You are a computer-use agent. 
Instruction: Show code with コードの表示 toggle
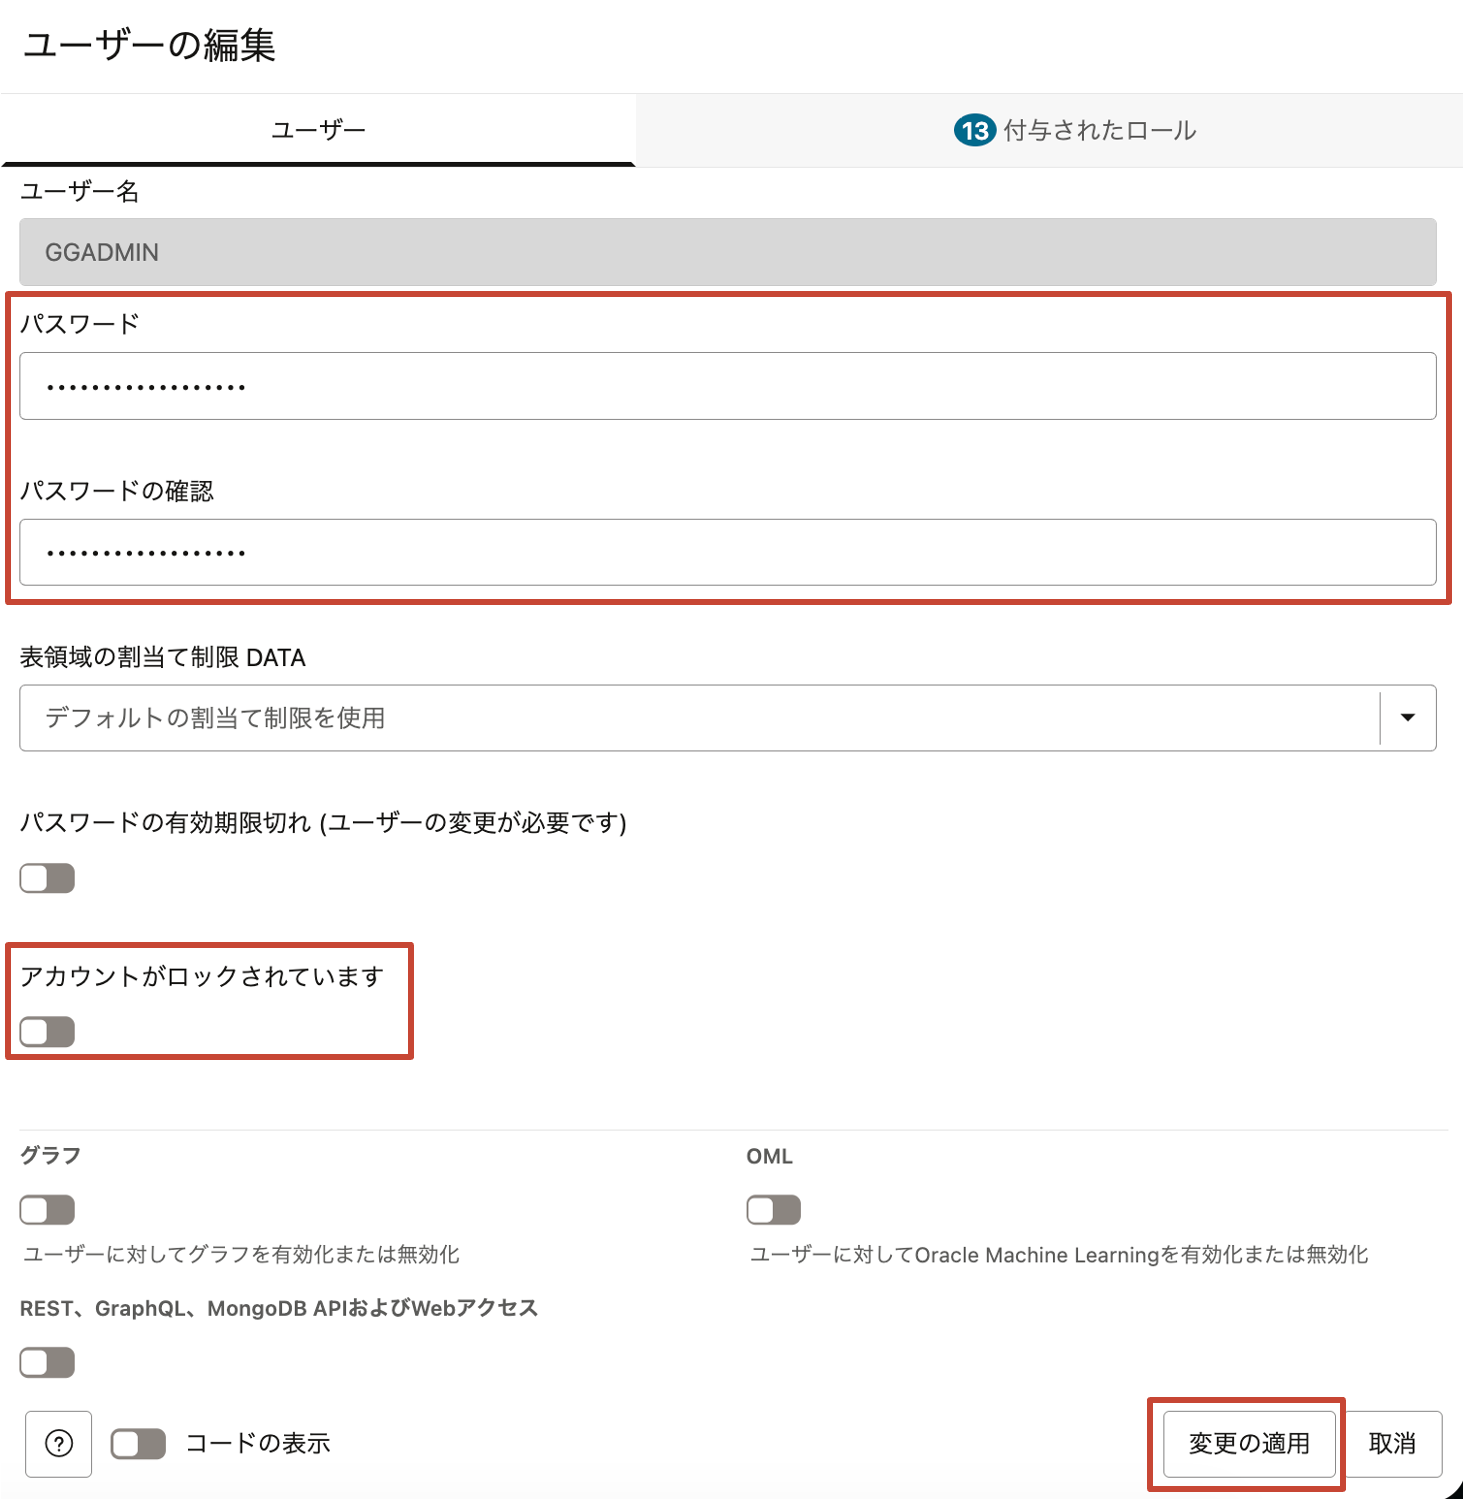pos(138,1443)
